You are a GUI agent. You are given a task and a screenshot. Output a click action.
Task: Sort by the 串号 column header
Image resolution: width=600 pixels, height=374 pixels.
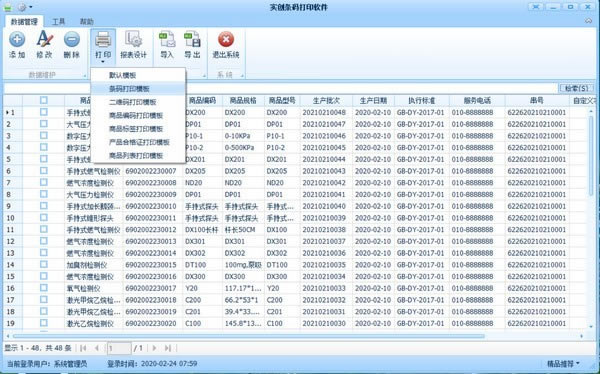[536, 101]
